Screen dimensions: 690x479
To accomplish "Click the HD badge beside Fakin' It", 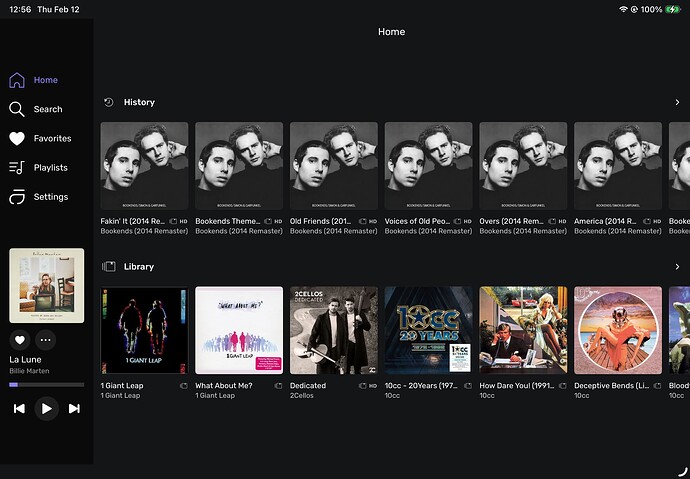I will pyautogui.click(x=184, y=221).
